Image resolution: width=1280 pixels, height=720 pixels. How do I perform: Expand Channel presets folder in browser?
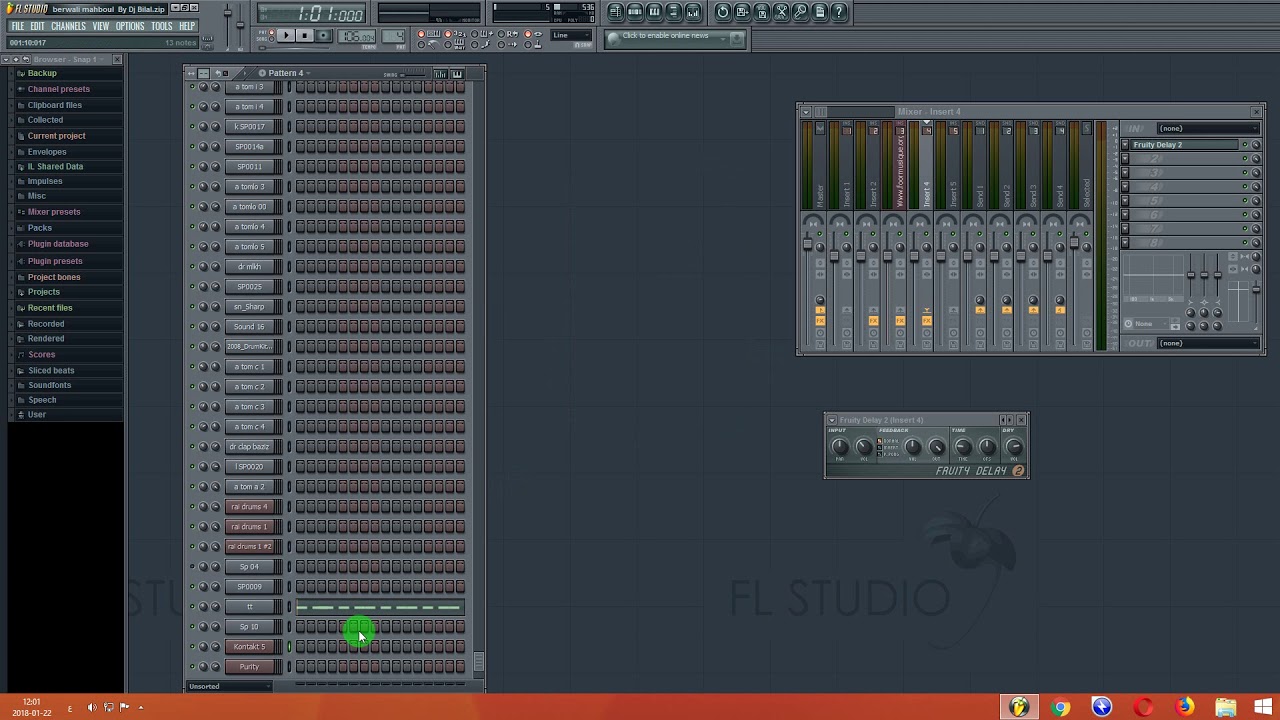coord(58,89)
